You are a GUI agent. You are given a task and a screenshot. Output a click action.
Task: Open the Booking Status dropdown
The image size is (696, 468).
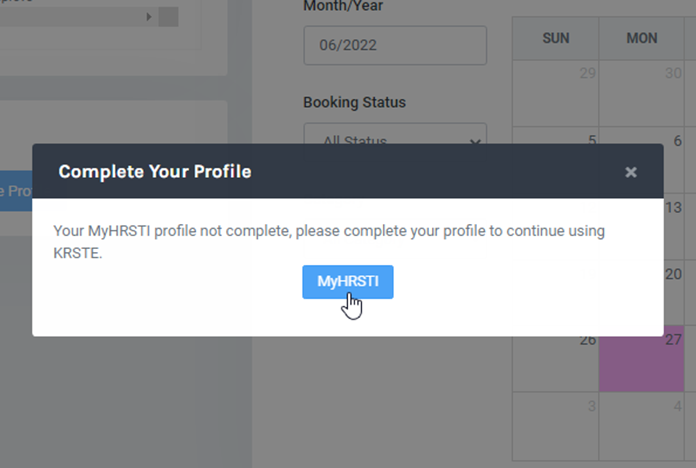click(395, 134)
